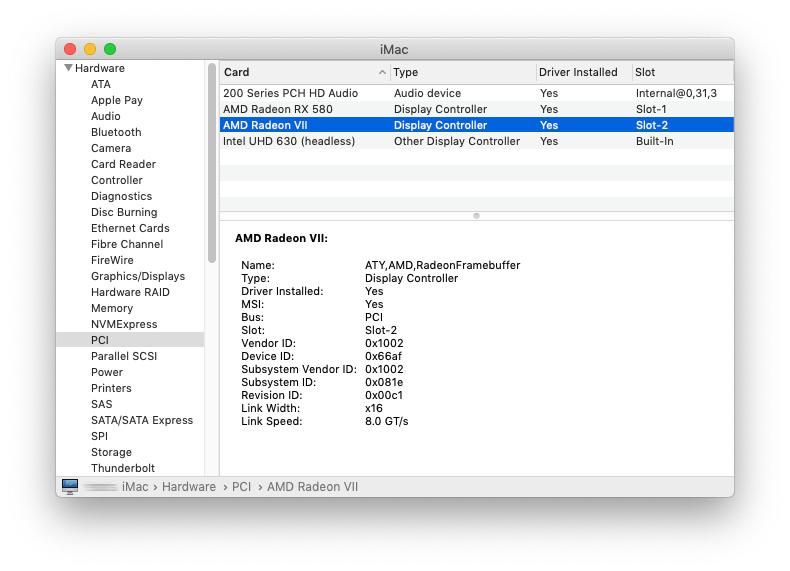Click the Card column sort arrow
The image size is (790, 571).
point(382,73)
